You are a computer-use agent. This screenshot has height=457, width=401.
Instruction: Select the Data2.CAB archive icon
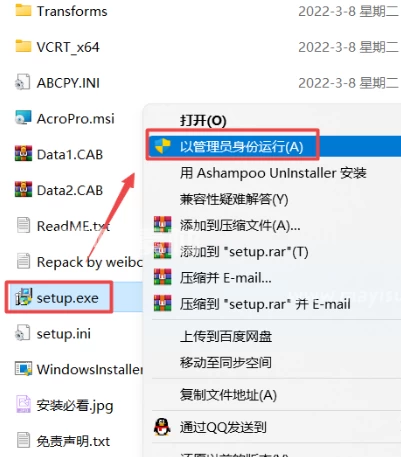pos(23,190)
